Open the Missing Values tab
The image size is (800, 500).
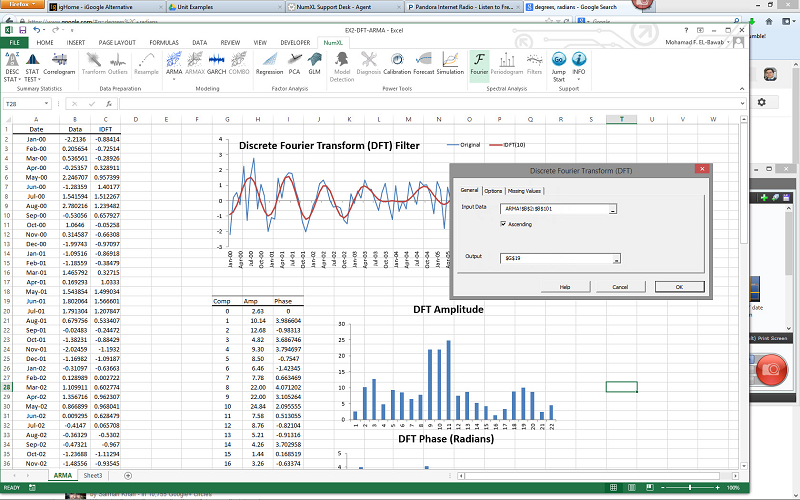[x=524, y=190]
